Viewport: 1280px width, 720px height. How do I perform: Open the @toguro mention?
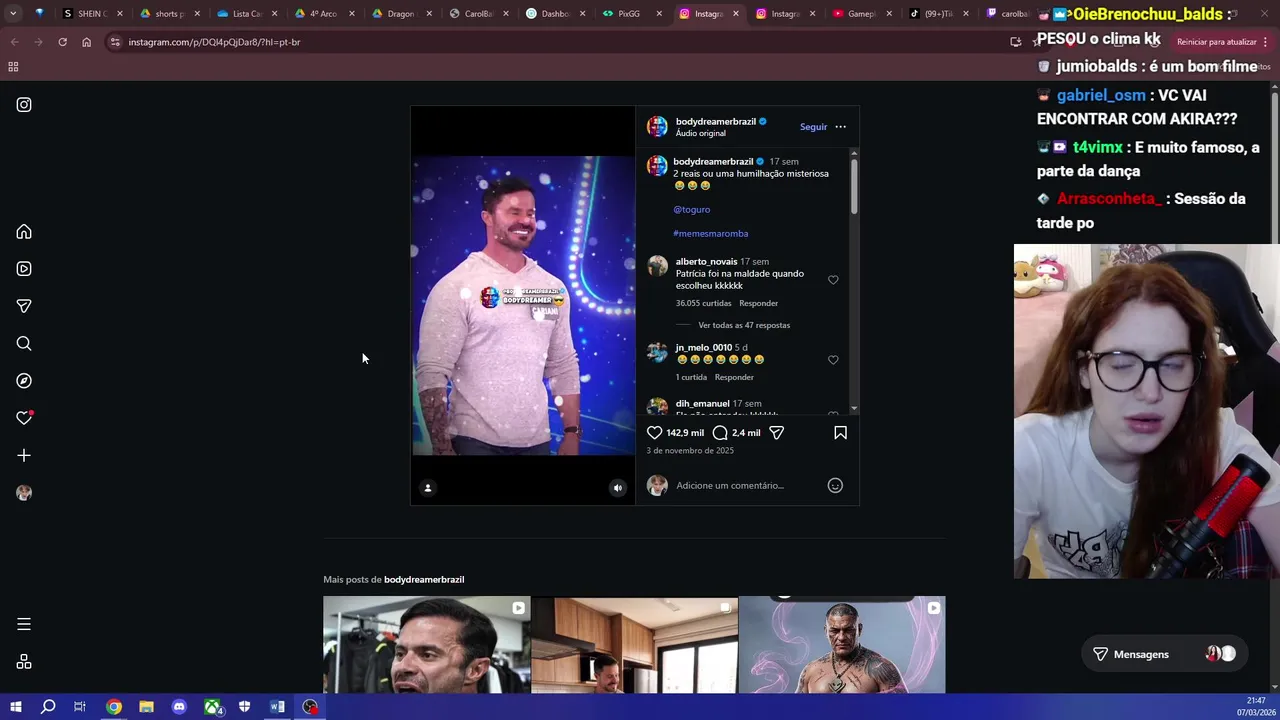point(691,210)
